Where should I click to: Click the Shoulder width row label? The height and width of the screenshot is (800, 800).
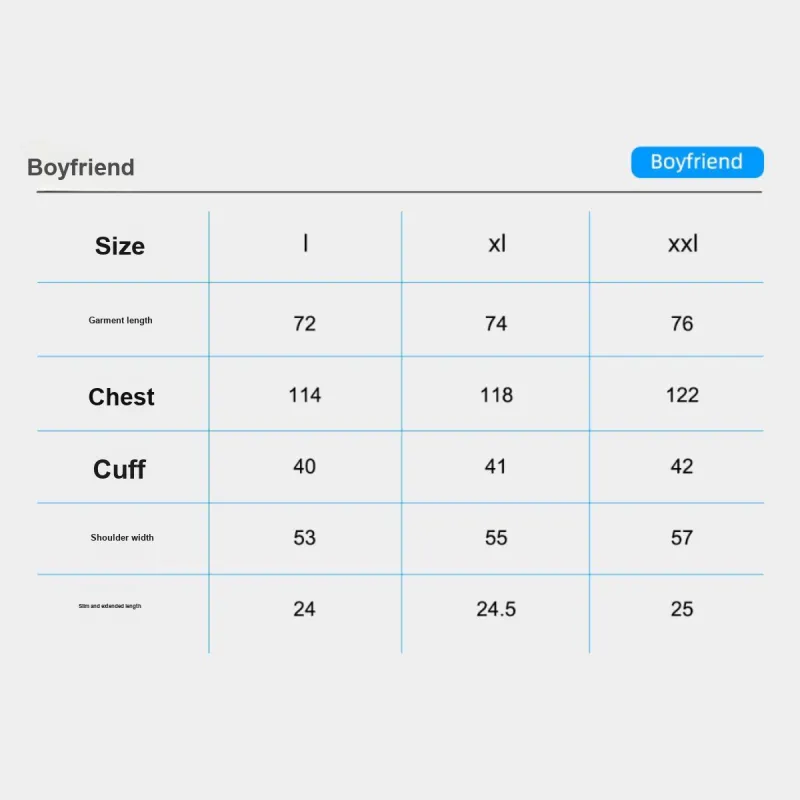[x=122, y=538]
